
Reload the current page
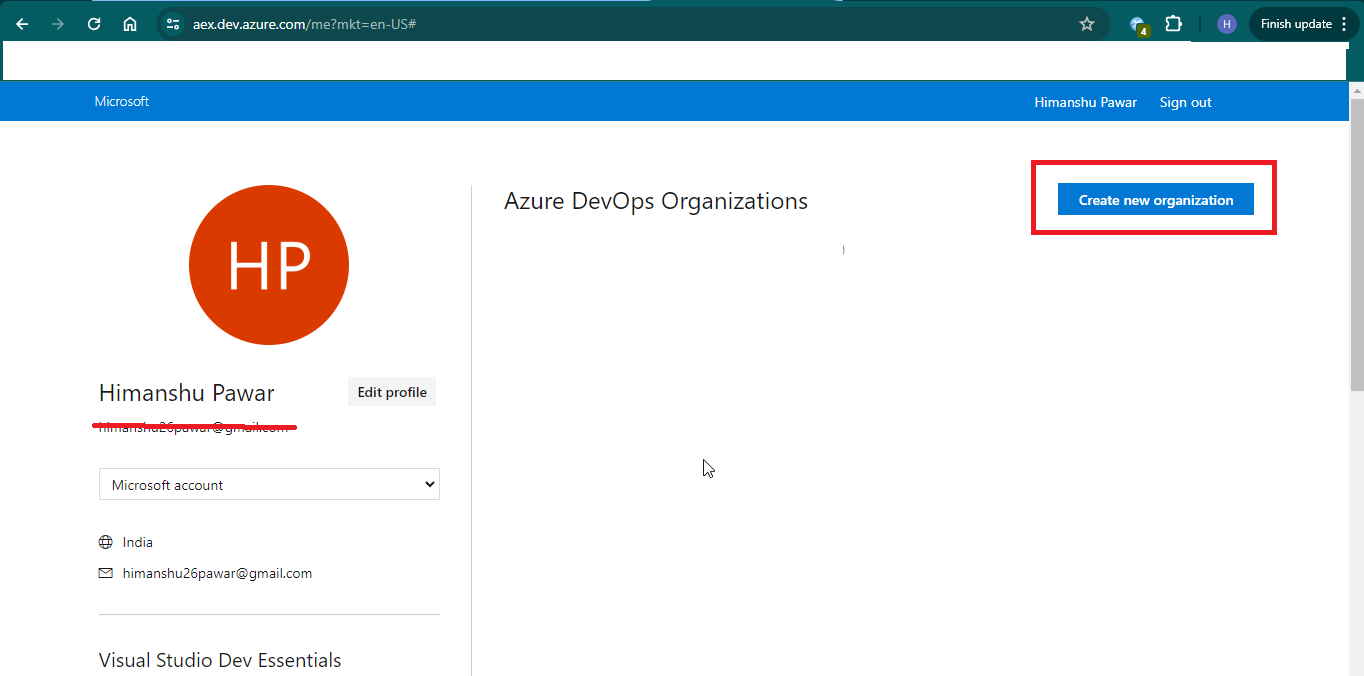coord(93,23)
